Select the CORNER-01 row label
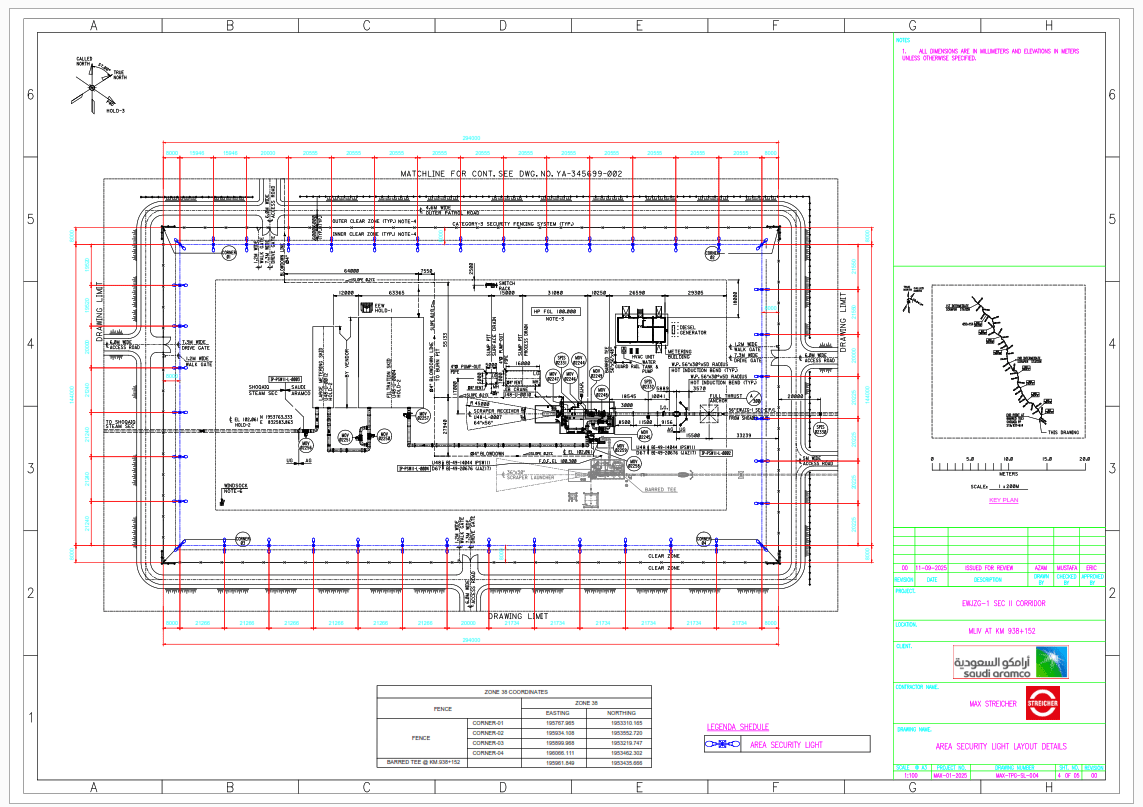This screenshot has width=1143, height=807. pos(488,723)
